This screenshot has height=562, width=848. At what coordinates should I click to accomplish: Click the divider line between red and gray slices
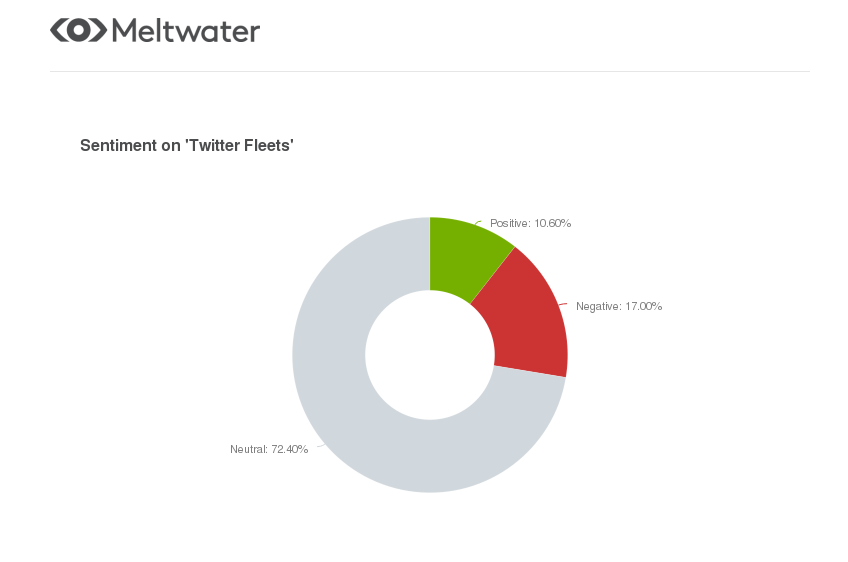click(x=530, y=372)
